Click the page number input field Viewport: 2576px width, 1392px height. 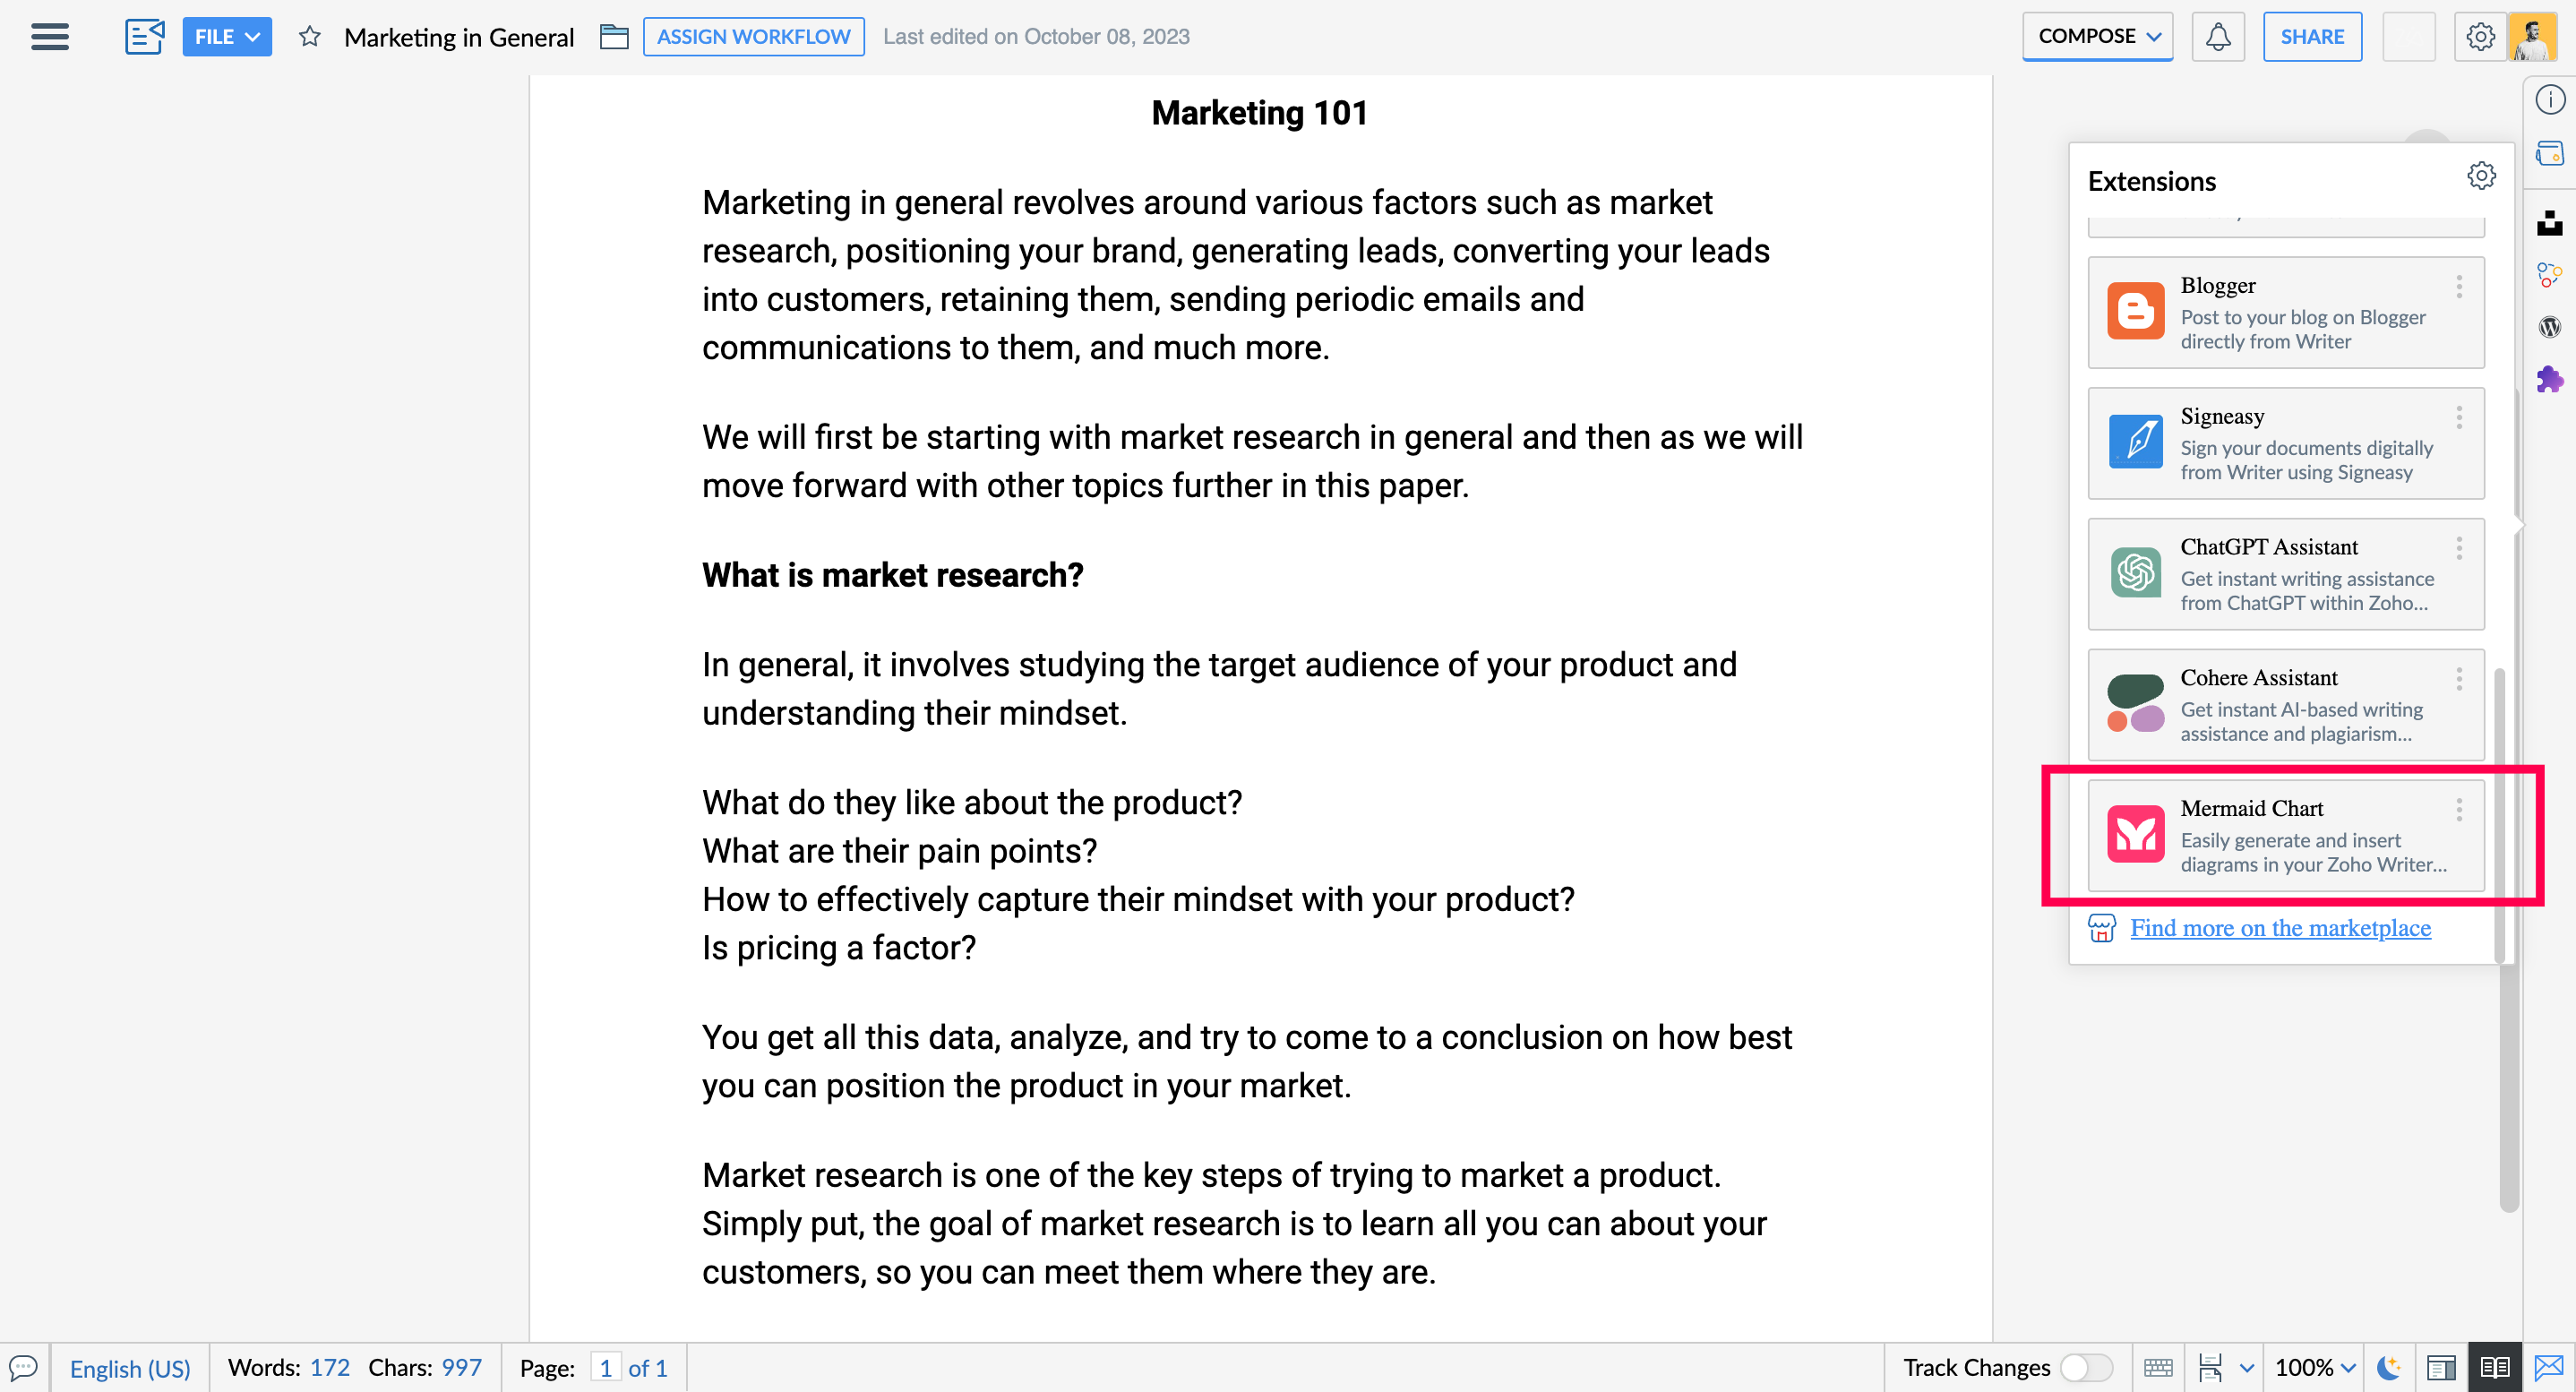pos(605,1367)
